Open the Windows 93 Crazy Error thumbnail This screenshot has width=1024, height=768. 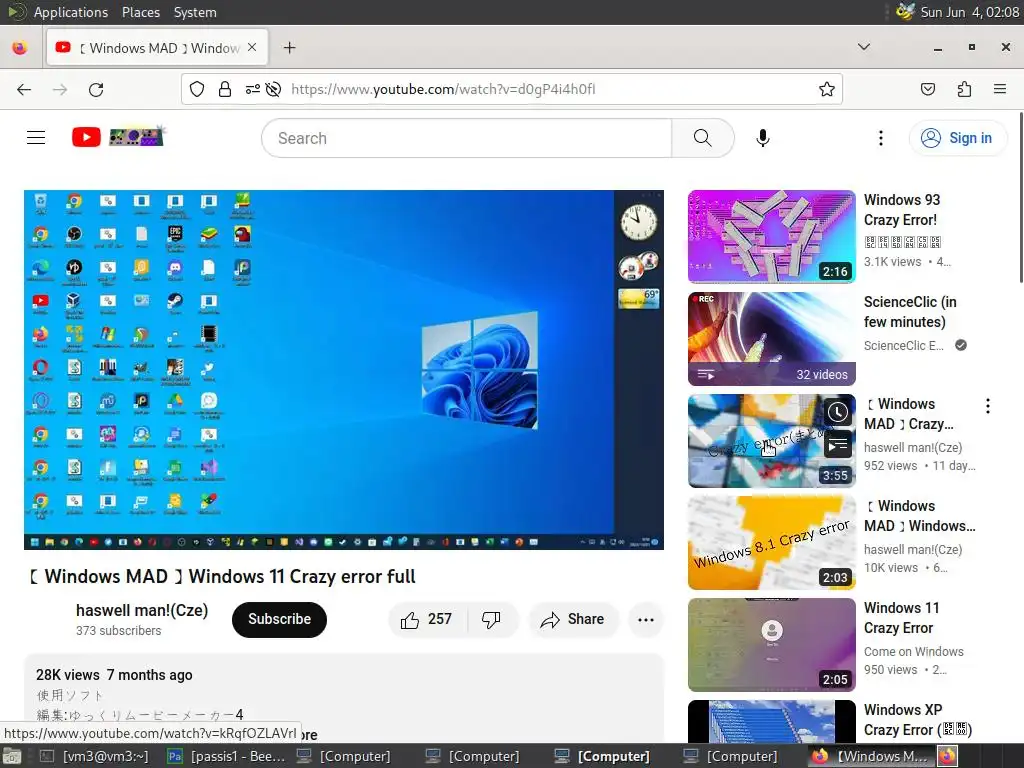click(771, 236)
